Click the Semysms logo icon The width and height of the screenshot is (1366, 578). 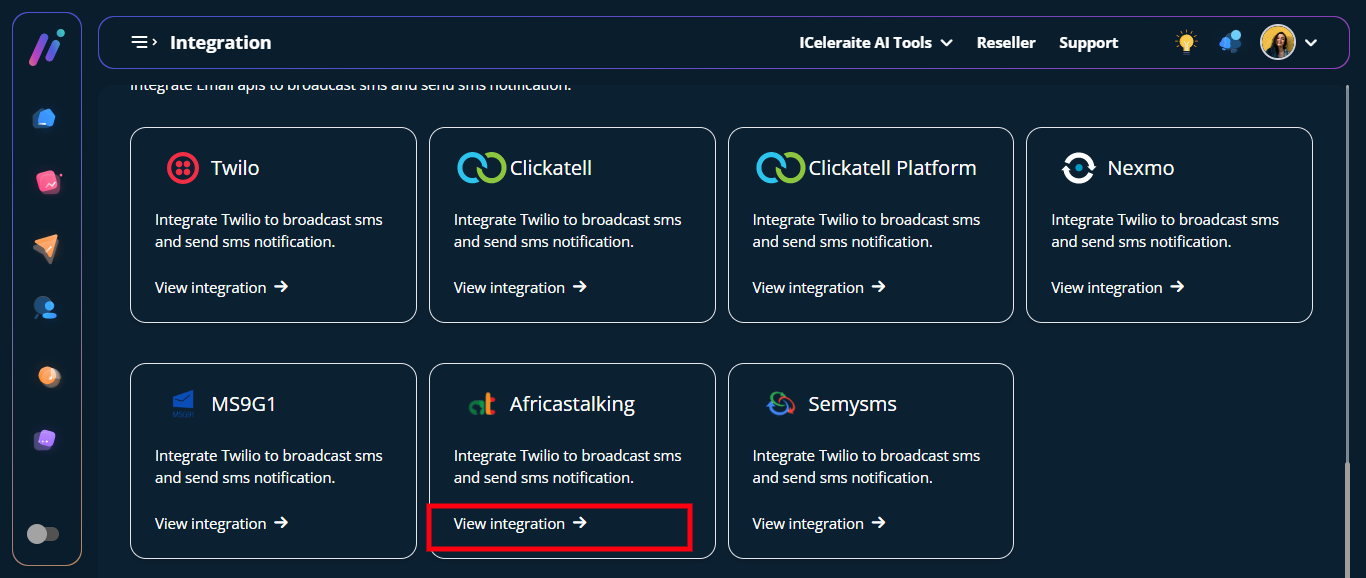click(x=780, y=404)
